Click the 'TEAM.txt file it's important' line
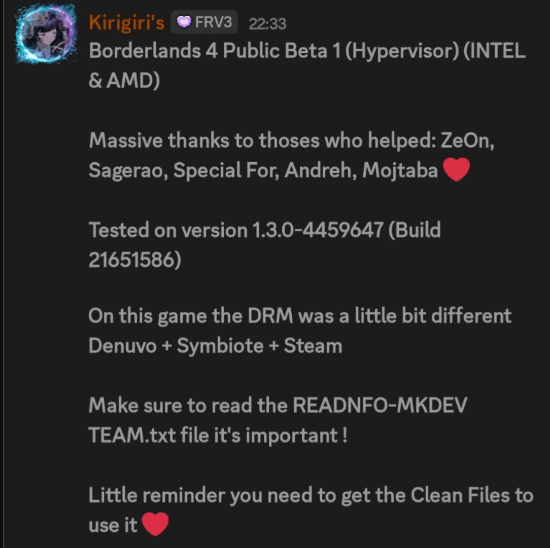The width and height of the screenshot is (550, 548). click(218, 435)
